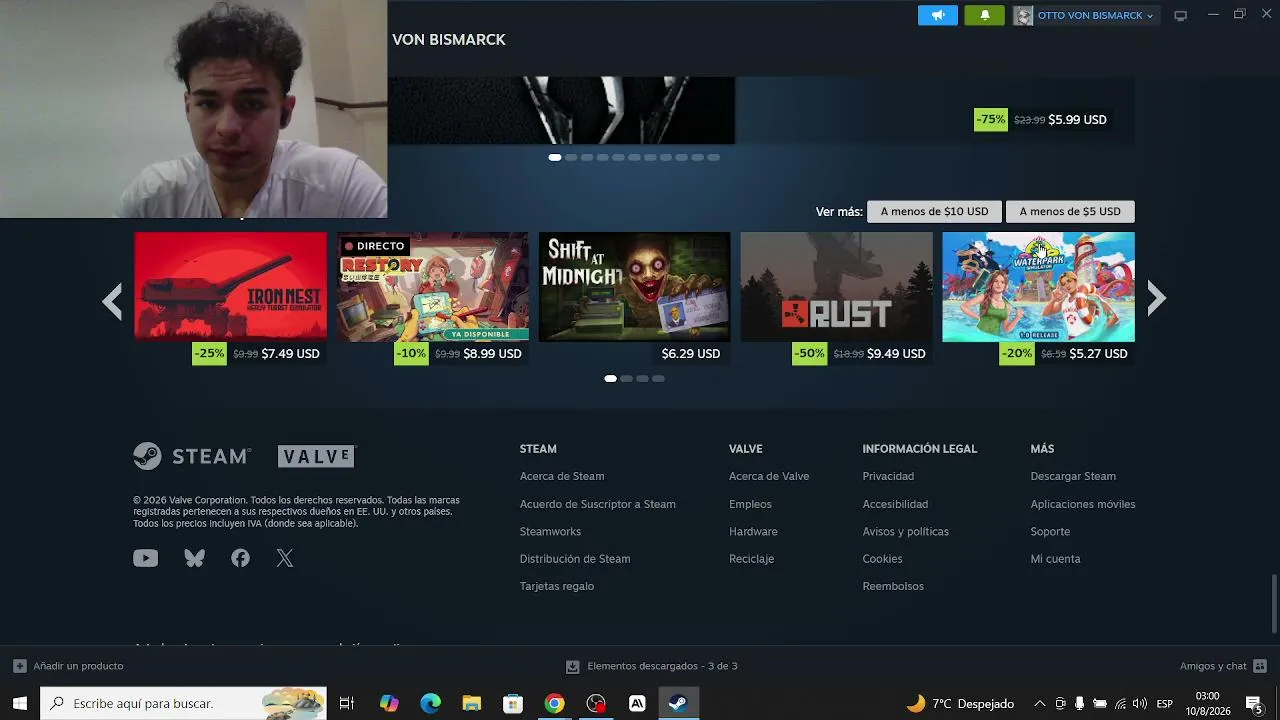Screen dimensions: 1280x720
Task: Open Acerca de Valve link
Action: (x=769, y=477)
